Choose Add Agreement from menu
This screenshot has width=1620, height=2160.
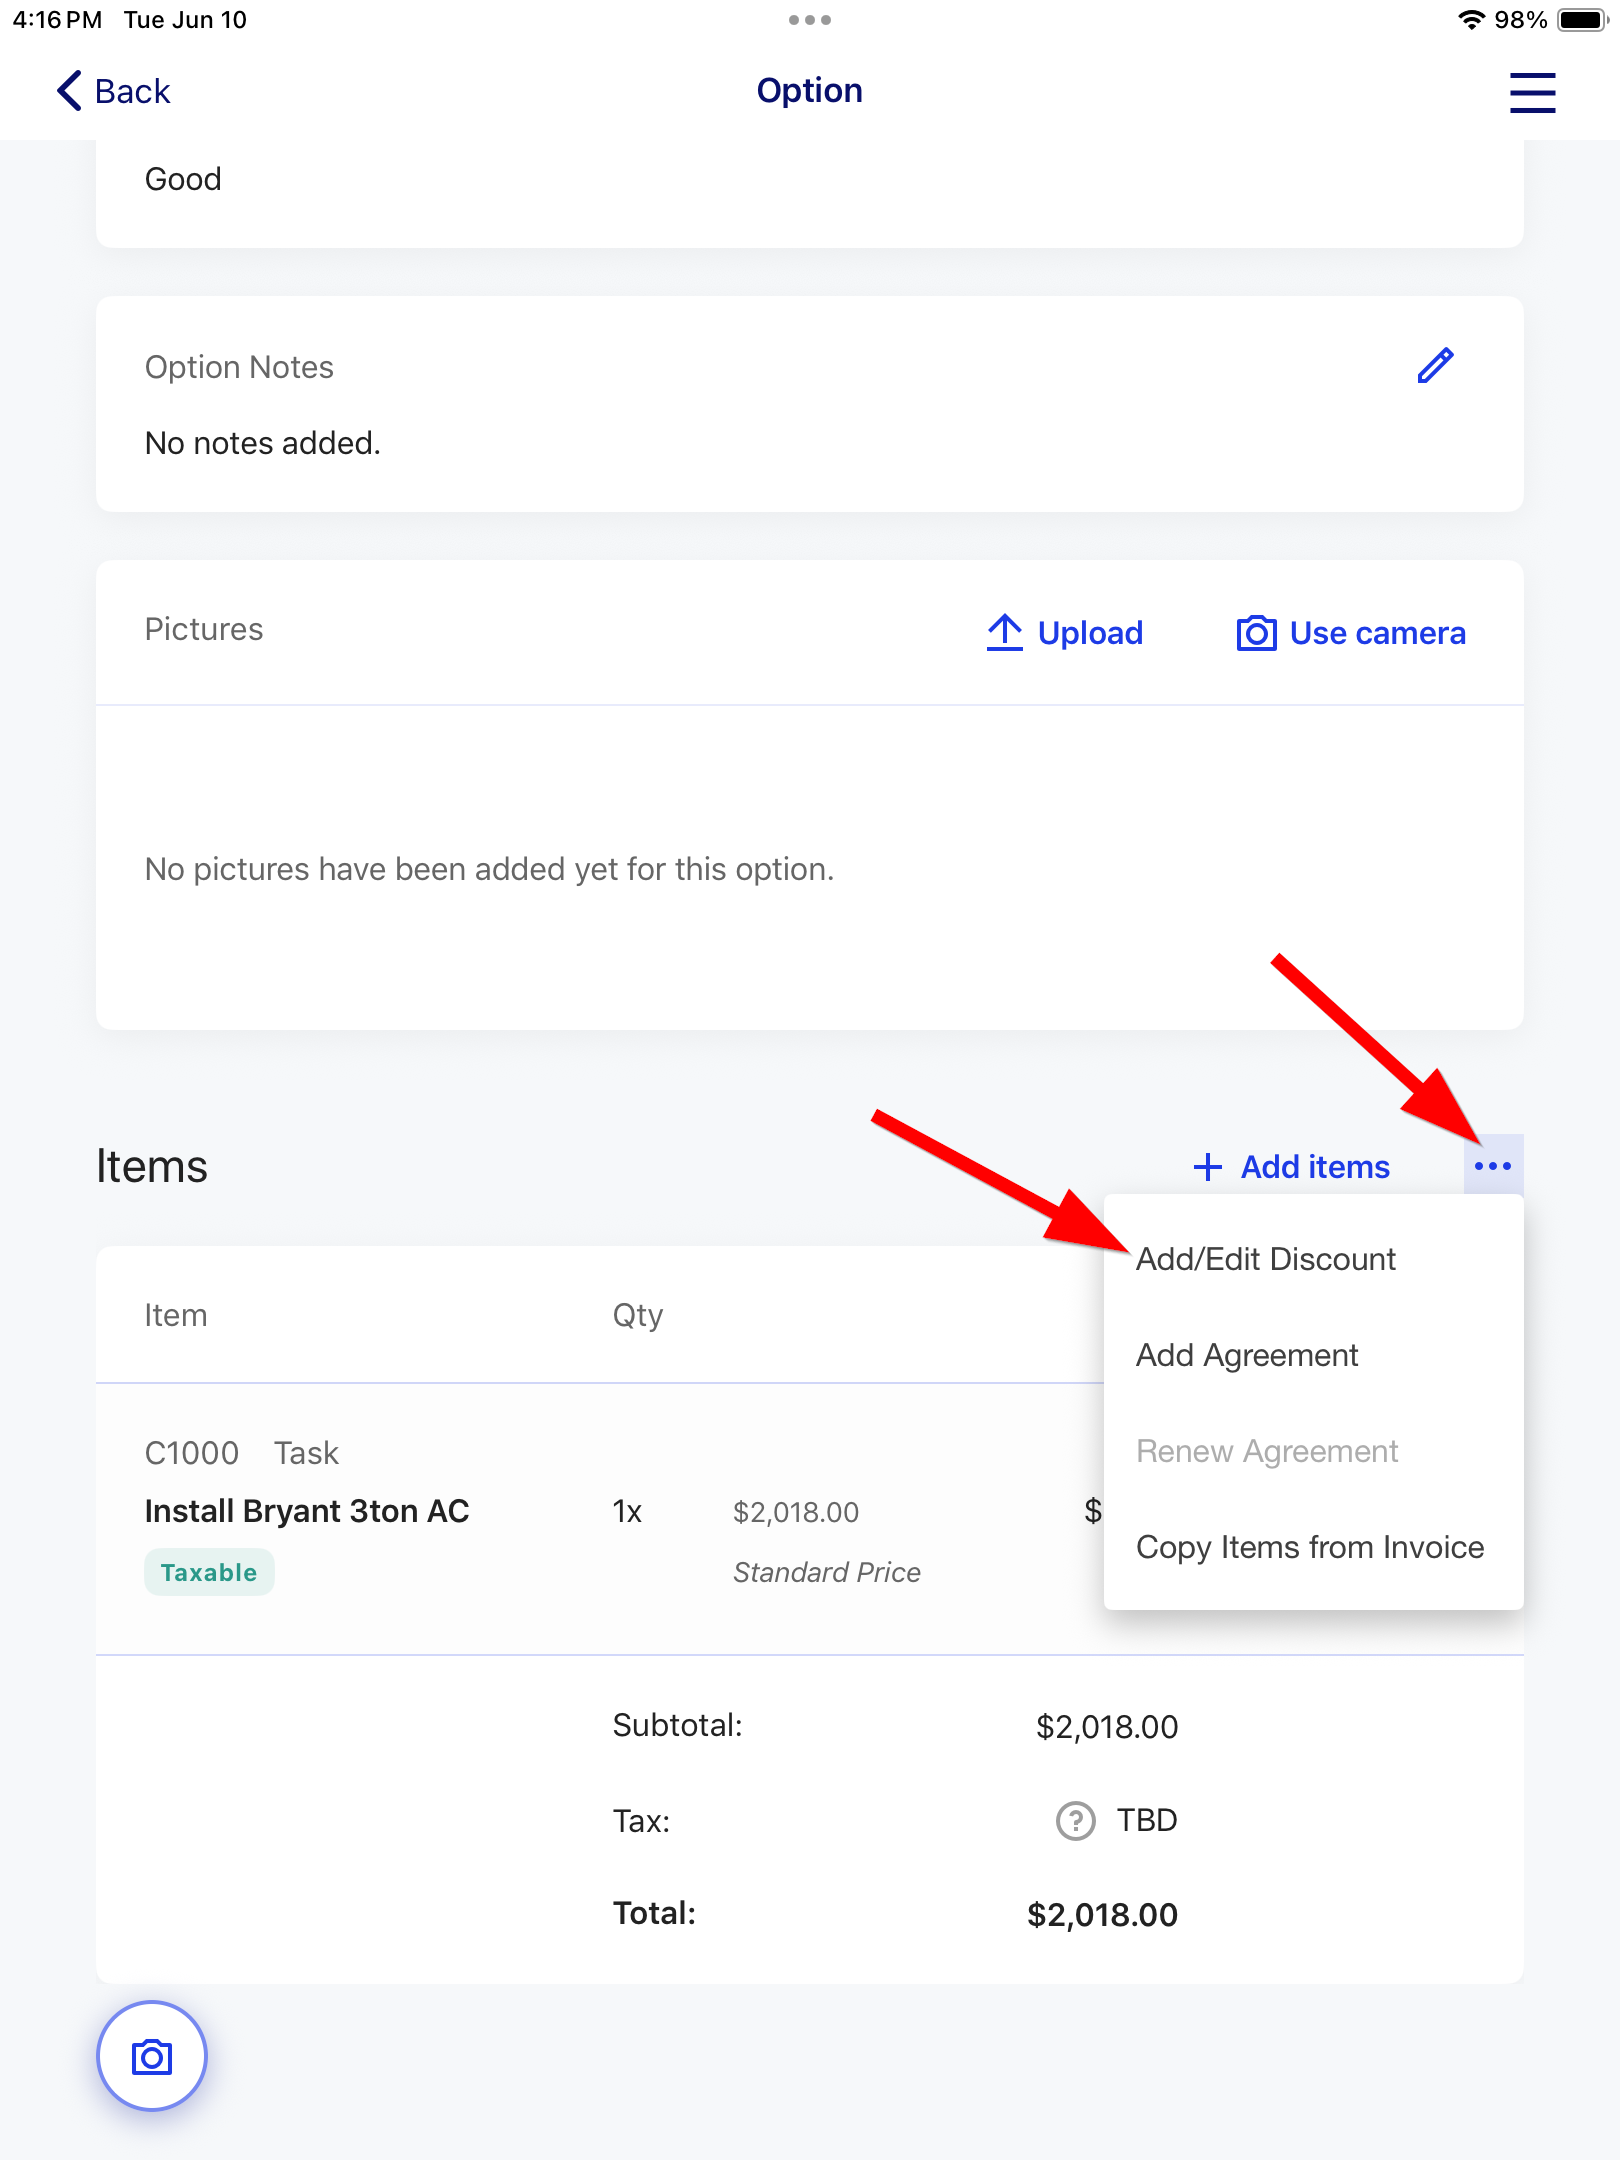(1247, 1355)
